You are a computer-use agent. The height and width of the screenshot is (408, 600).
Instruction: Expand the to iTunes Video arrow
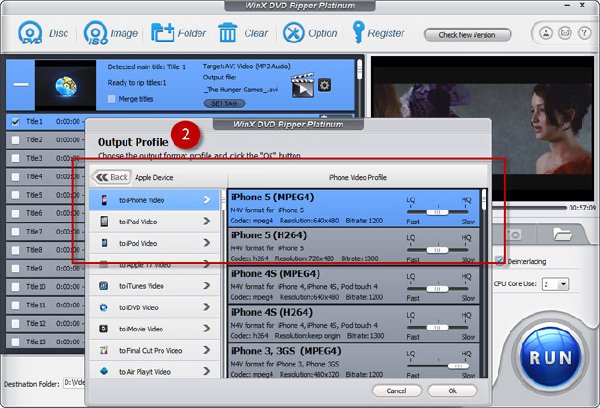pos(207,286)
